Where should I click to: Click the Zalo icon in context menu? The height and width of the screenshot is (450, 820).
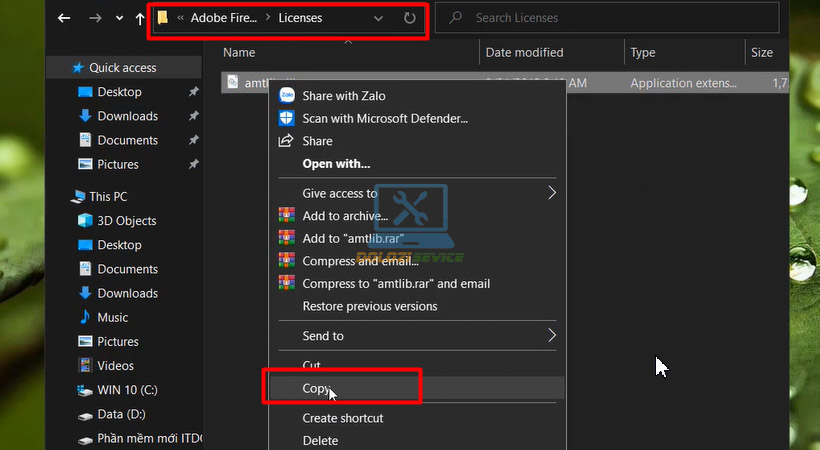point(287,96)
